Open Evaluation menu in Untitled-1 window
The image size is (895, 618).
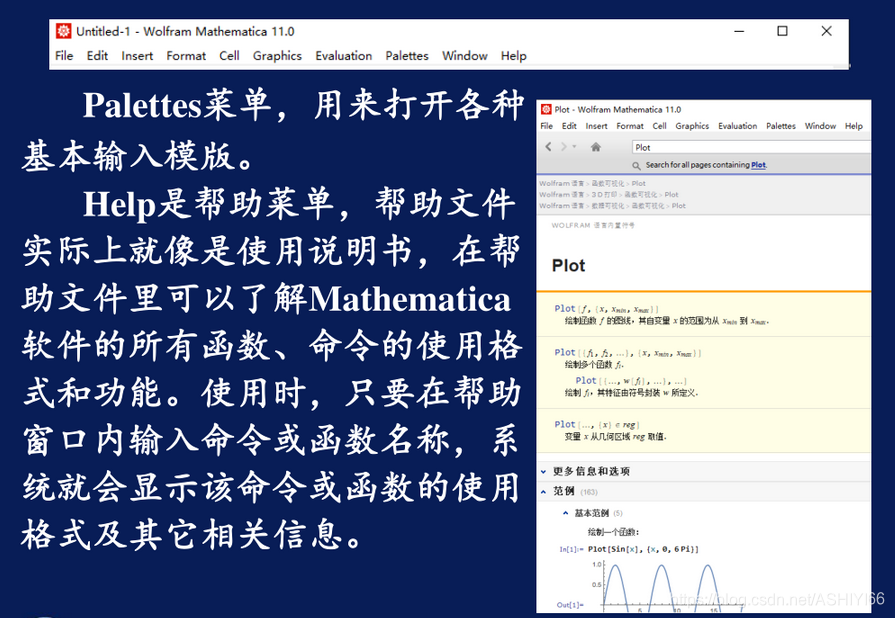[x=344, y=56]
